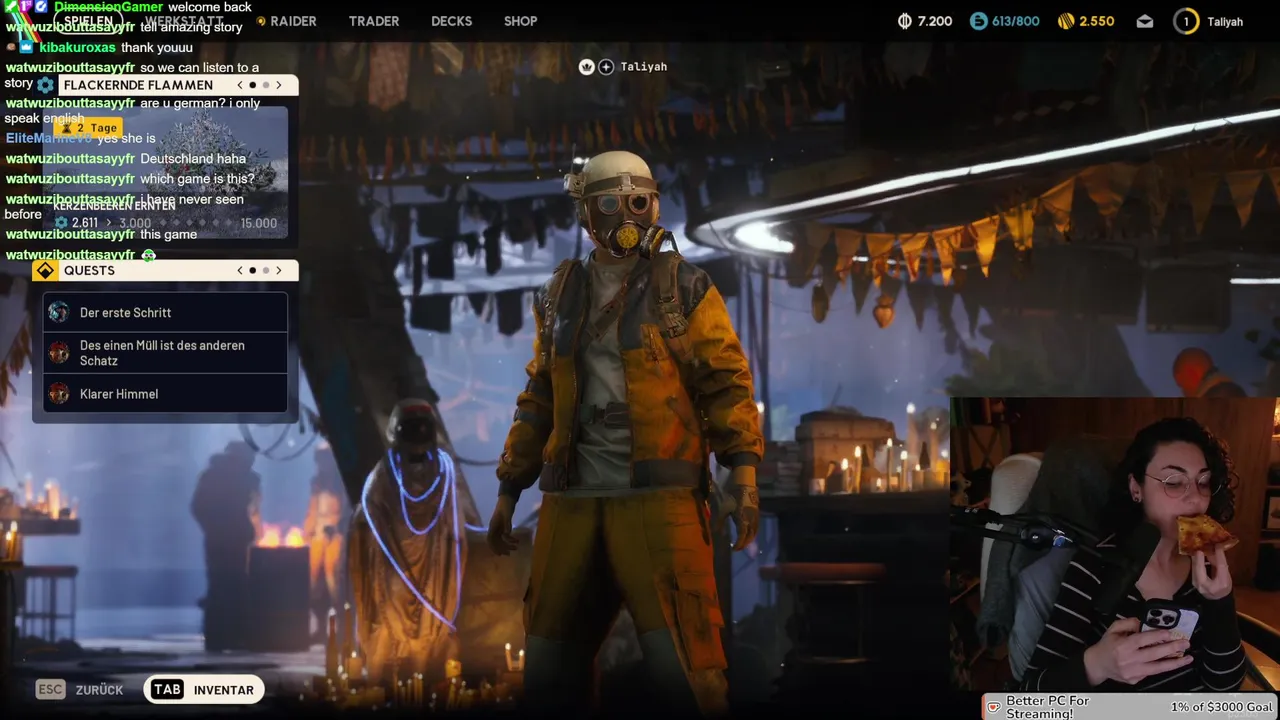Click the QUESTS panel title
The height and width of the screenshot is (720, 1280).
tap(89, 271)
